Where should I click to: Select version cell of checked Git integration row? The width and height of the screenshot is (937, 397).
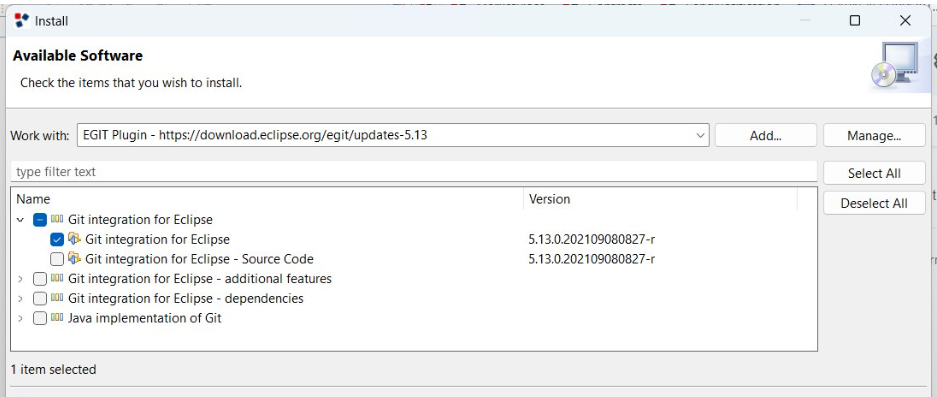(x=592, y=239)
